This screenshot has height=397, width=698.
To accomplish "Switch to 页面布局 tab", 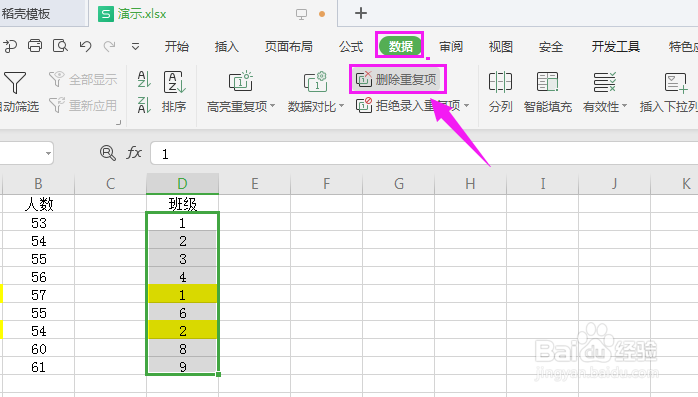I will click(288, 46).
